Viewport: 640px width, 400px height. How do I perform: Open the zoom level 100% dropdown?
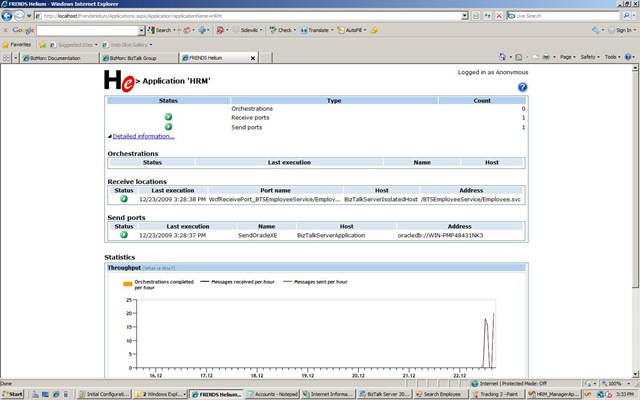[x=629, y=384]
